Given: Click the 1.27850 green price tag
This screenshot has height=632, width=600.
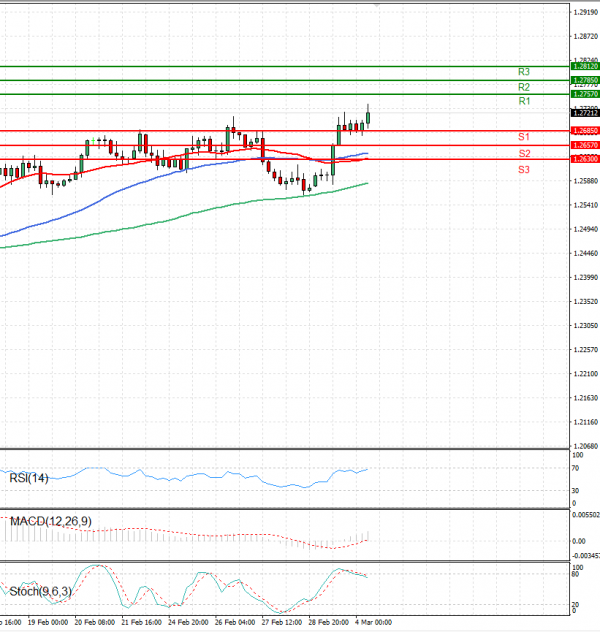Looking at the screenshot, I should coord(585,79).
